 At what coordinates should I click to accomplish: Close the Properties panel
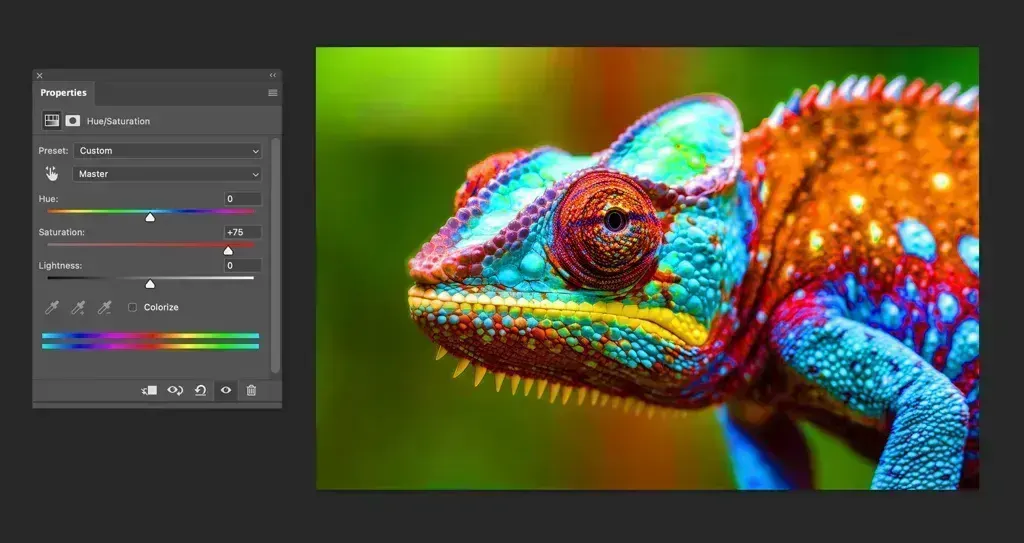click(39, 76)
